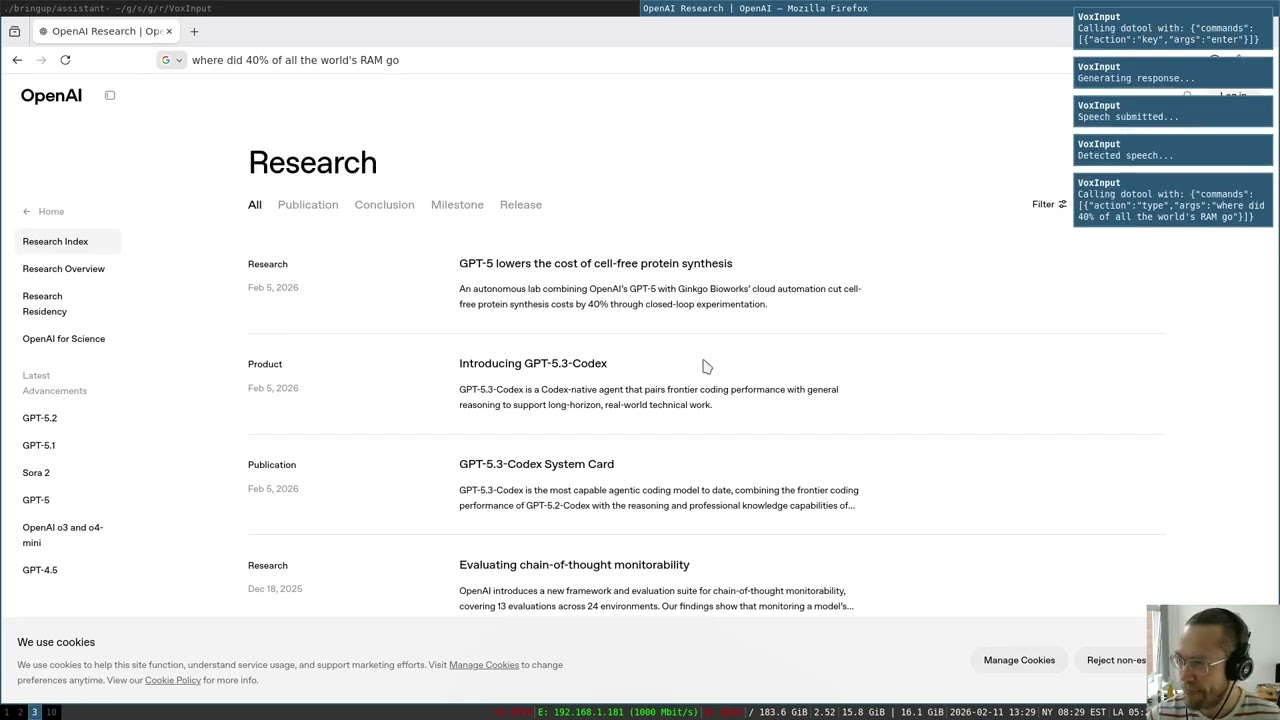Click the Research page heading
The width and height of the screenshot is (1280, 720).
coord(312,162)
